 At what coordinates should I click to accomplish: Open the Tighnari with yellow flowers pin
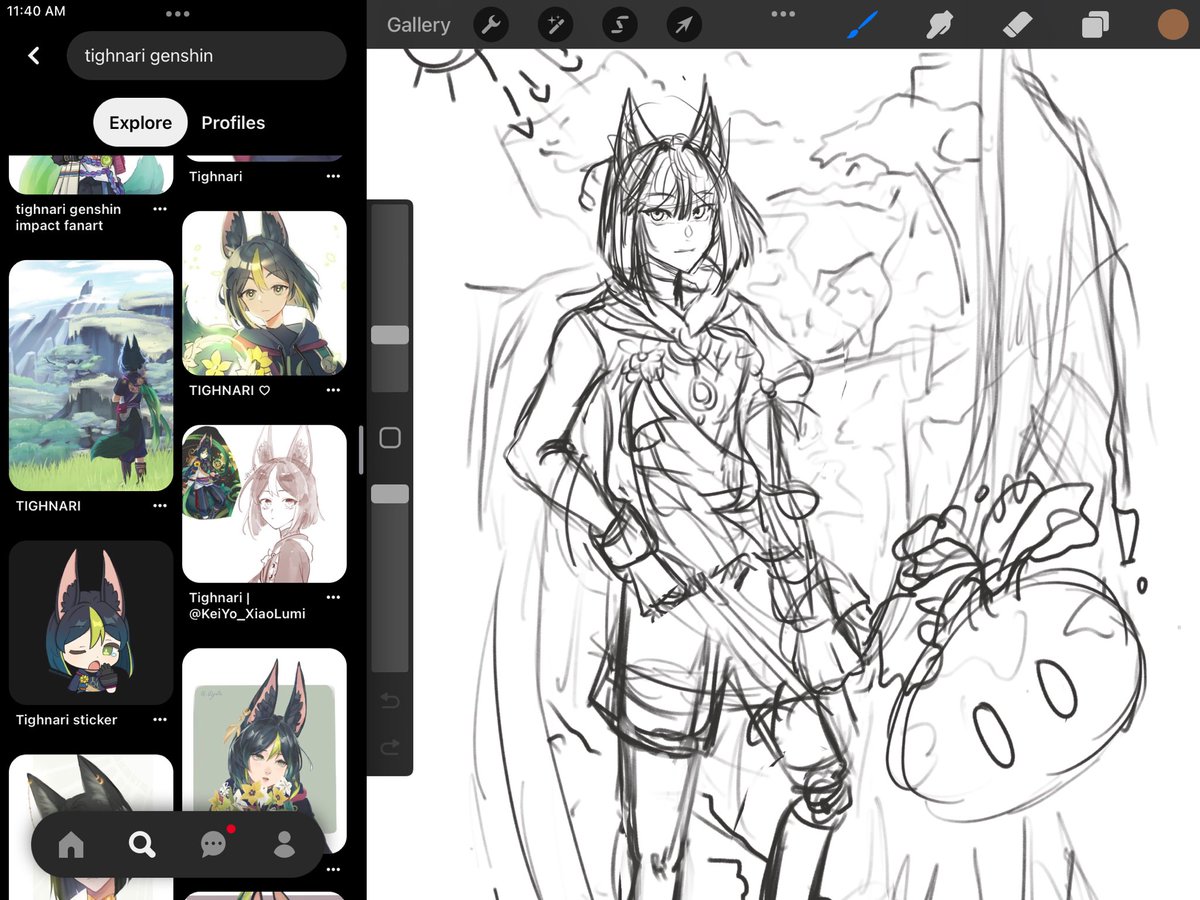point(265,750)
